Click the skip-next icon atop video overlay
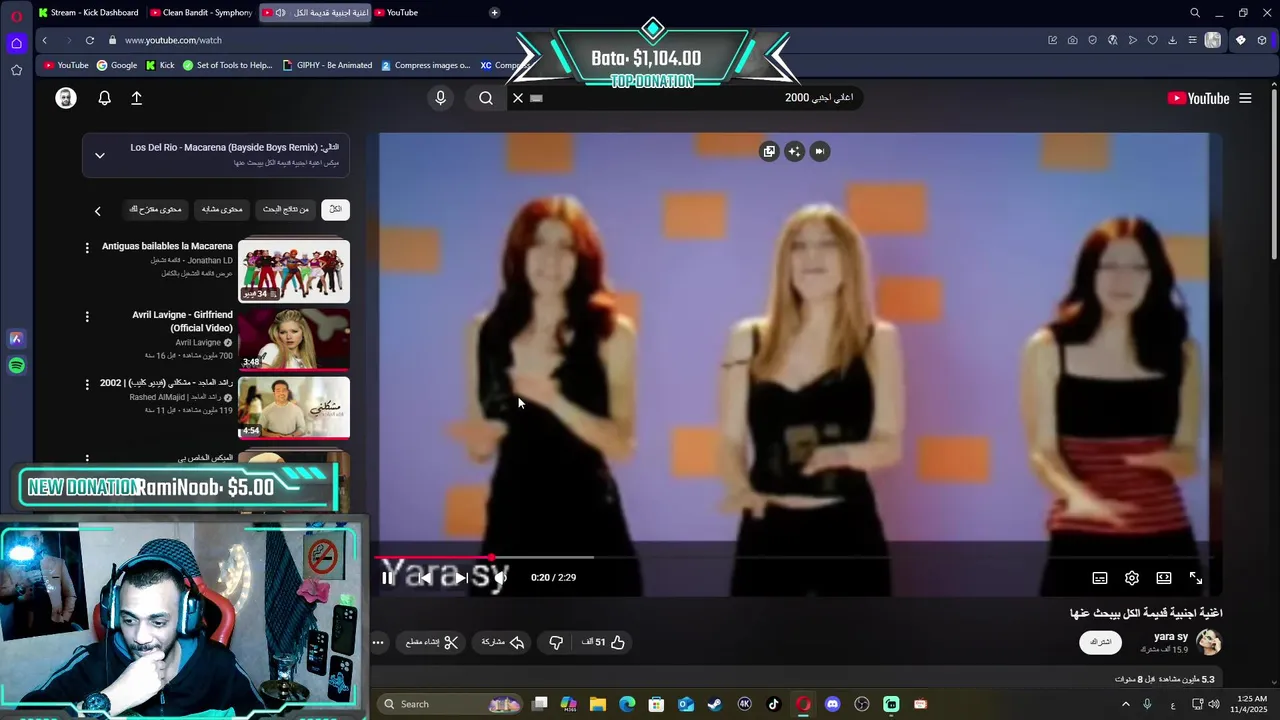This screenshot has height=720, width=1280. 819,151
